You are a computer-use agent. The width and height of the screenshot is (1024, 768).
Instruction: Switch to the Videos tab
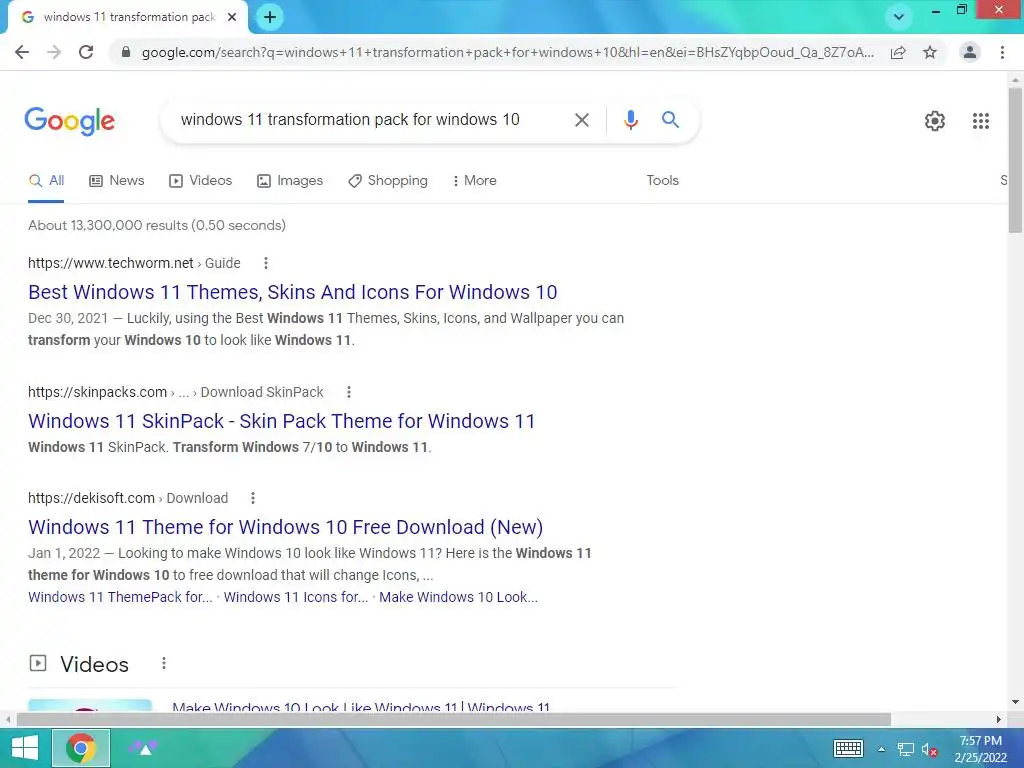(x=200, y=180)
